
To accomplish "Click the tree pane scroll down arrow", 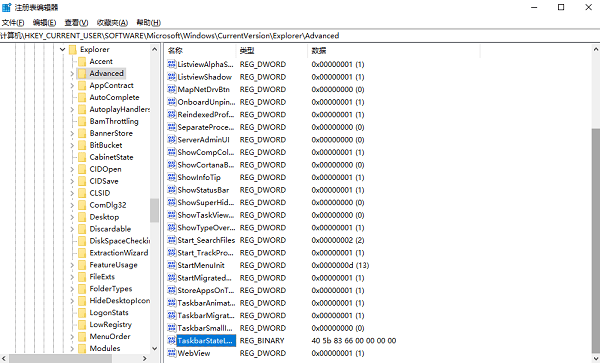I will click(x=155, y=348).
